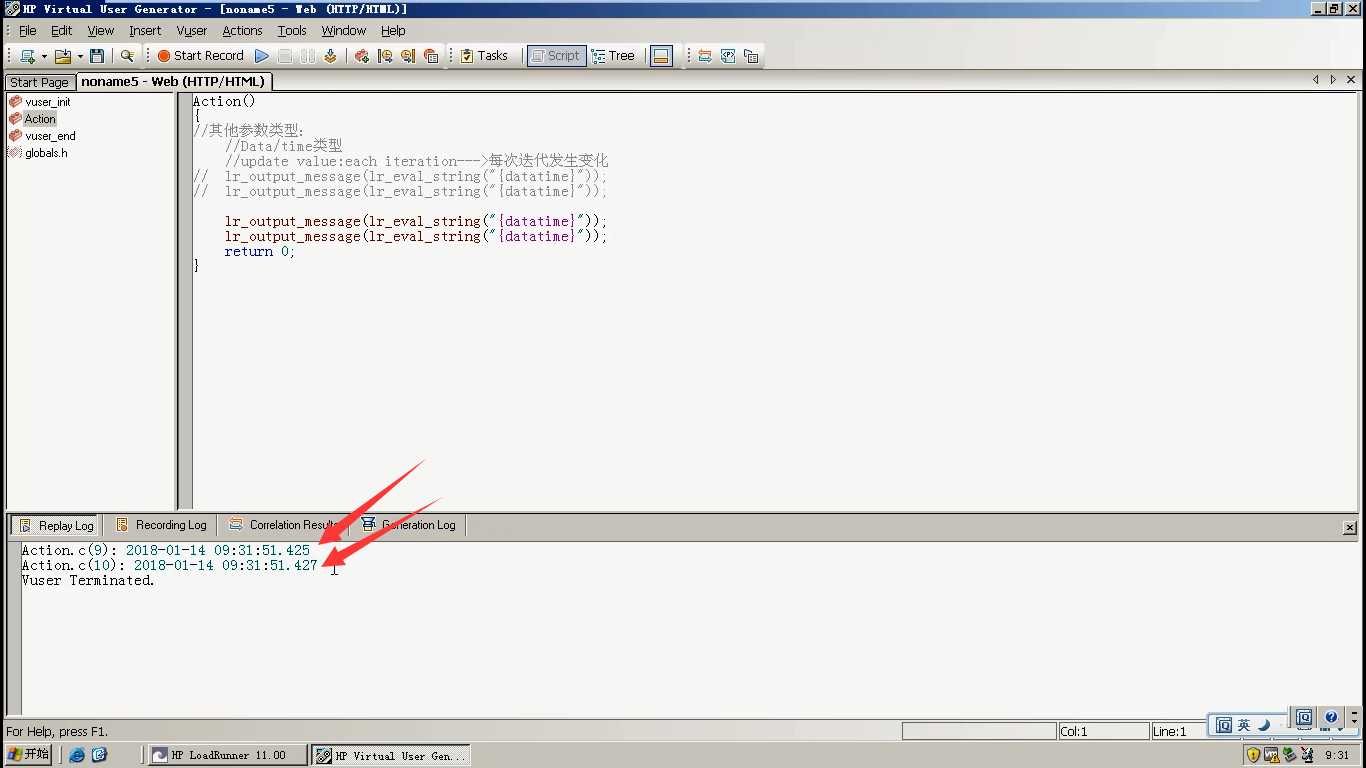Start recording with Start Record button
The height and width of the screenshot is (768, 1366).
[x=200, y=56]
